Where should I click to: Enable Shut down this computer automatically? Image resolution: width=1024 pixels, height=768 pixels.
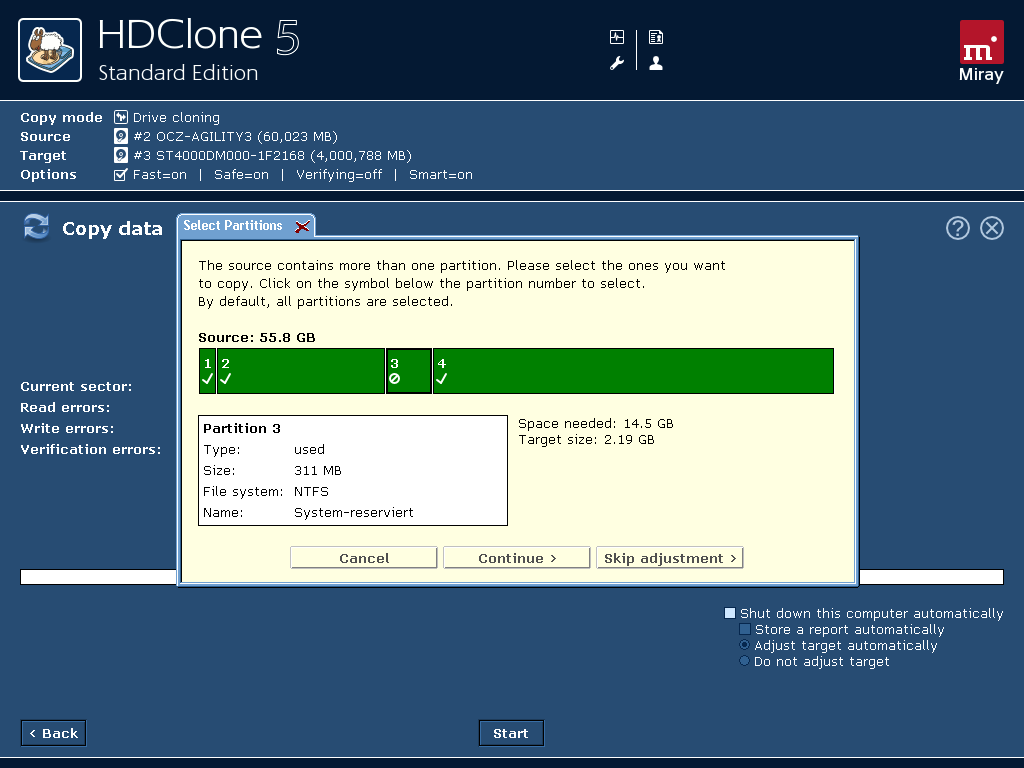[x=730, y=613]
